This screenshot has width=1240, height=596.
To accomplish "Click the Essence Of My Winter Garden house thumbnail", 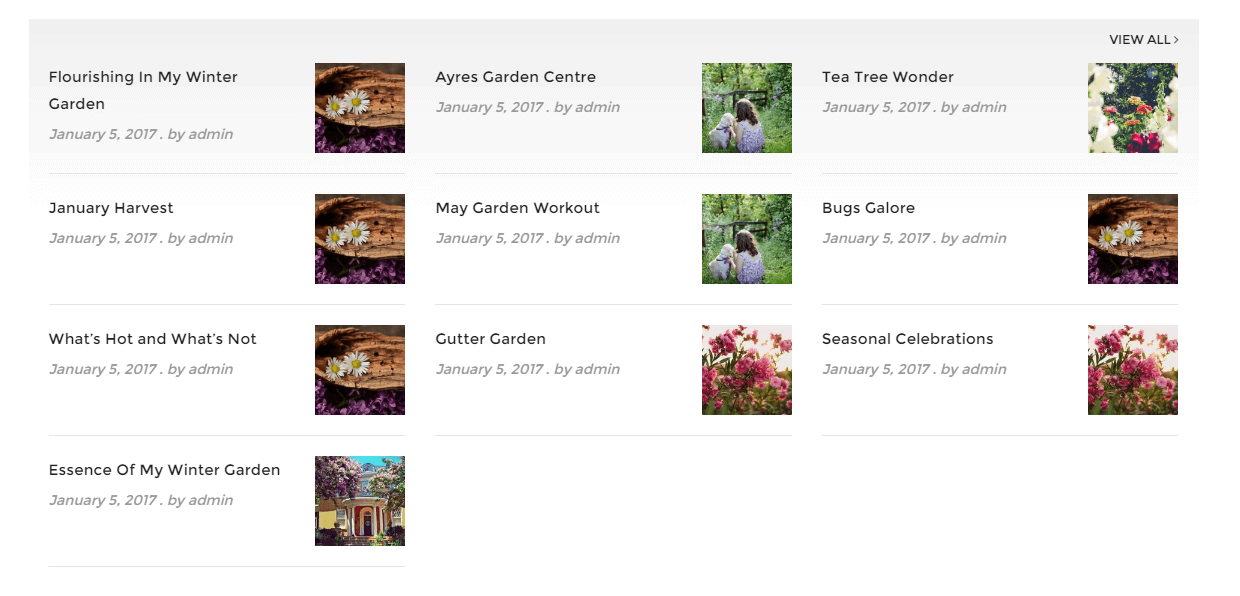I will pos(360,501).
